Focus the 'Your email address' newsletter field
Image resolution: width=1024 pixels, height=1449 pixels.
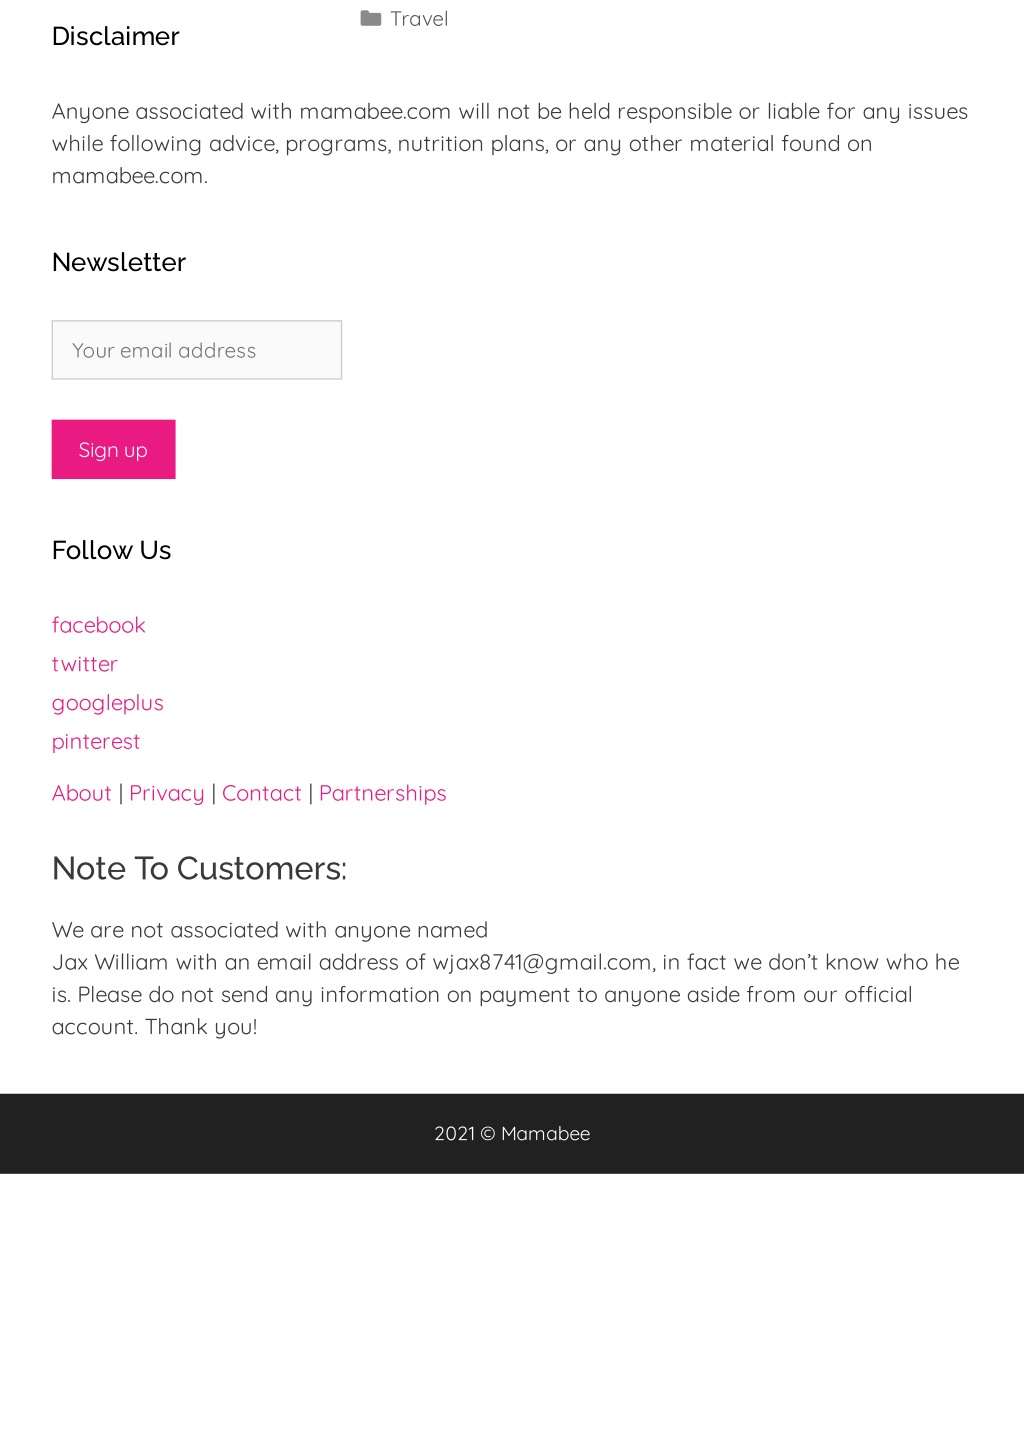(x=197, y=350)
